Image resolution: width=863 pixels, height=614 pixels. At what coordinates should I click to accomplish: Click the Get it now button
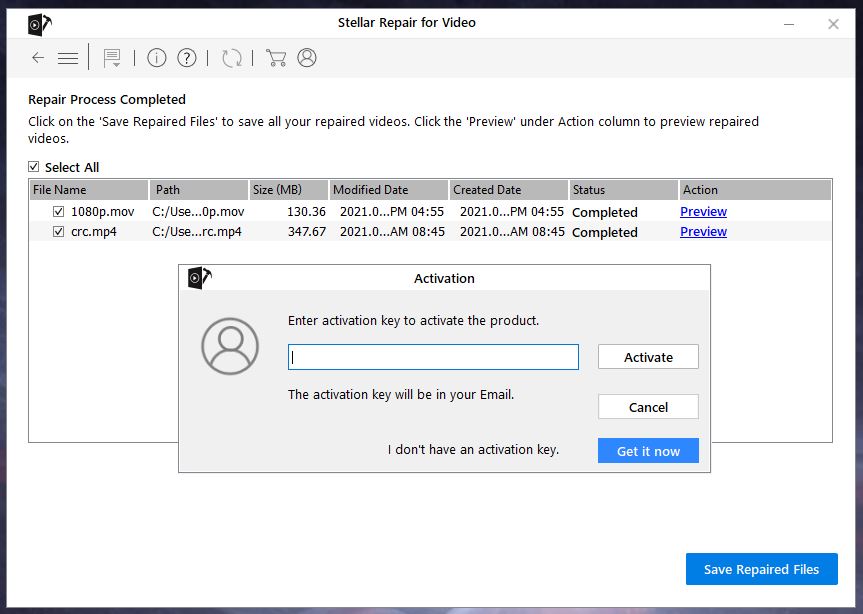(648, 451)
